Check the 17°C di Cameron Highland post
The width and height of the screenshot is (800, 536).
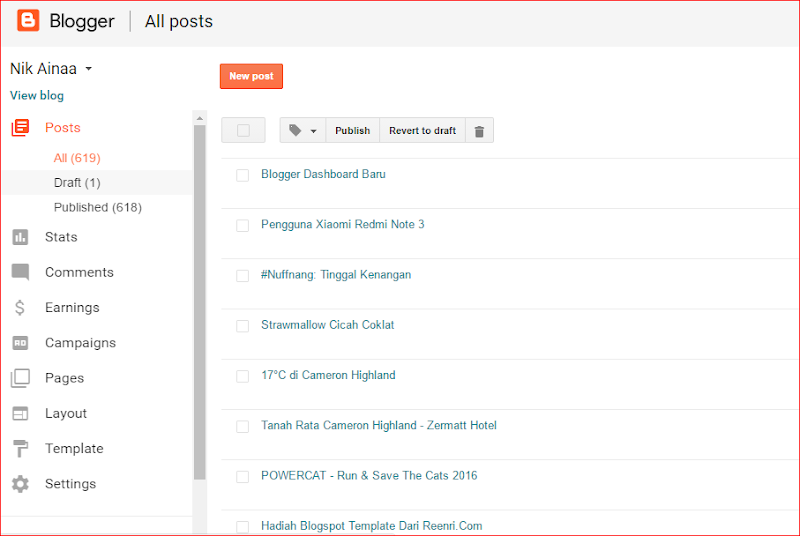[242, 376]
